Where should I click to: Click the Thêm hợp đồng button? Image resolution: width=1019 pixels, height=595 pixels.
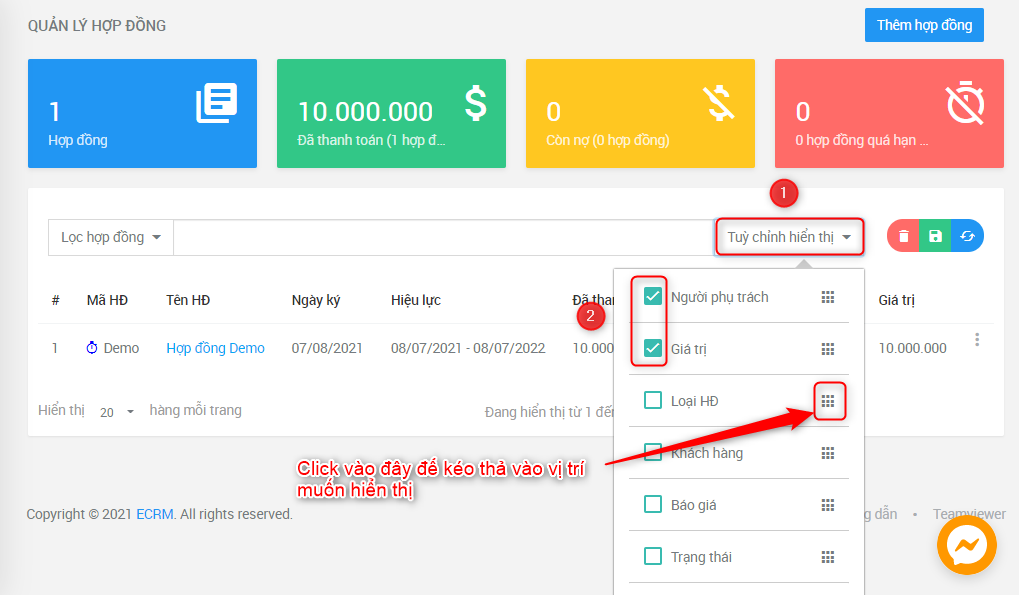click(923, 25)
